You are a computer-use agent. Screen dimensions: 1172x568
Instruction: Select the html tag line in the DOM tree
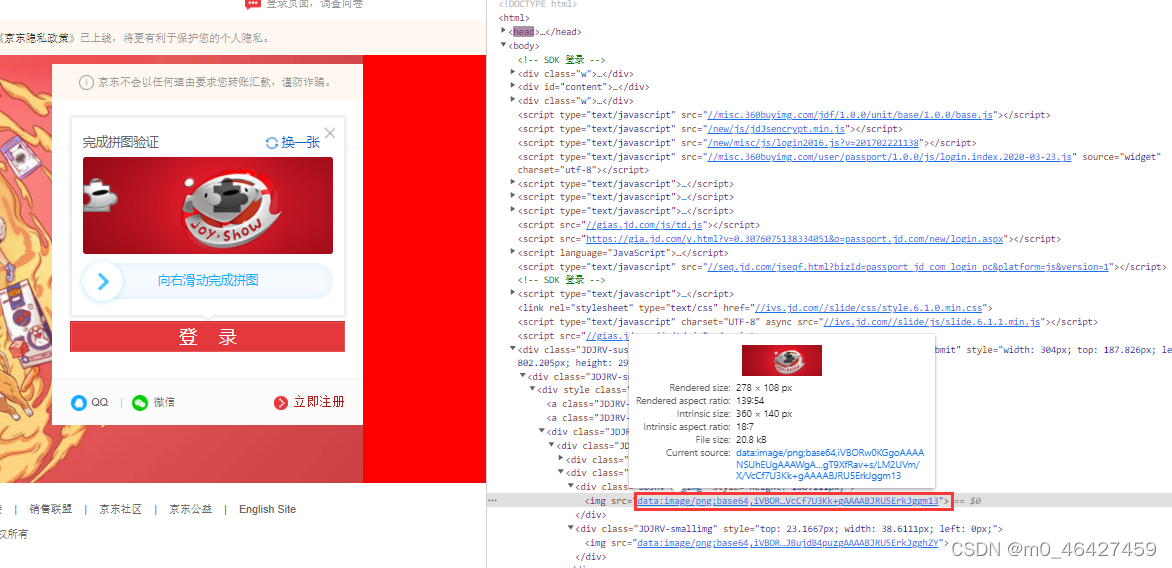click(515, 18)
